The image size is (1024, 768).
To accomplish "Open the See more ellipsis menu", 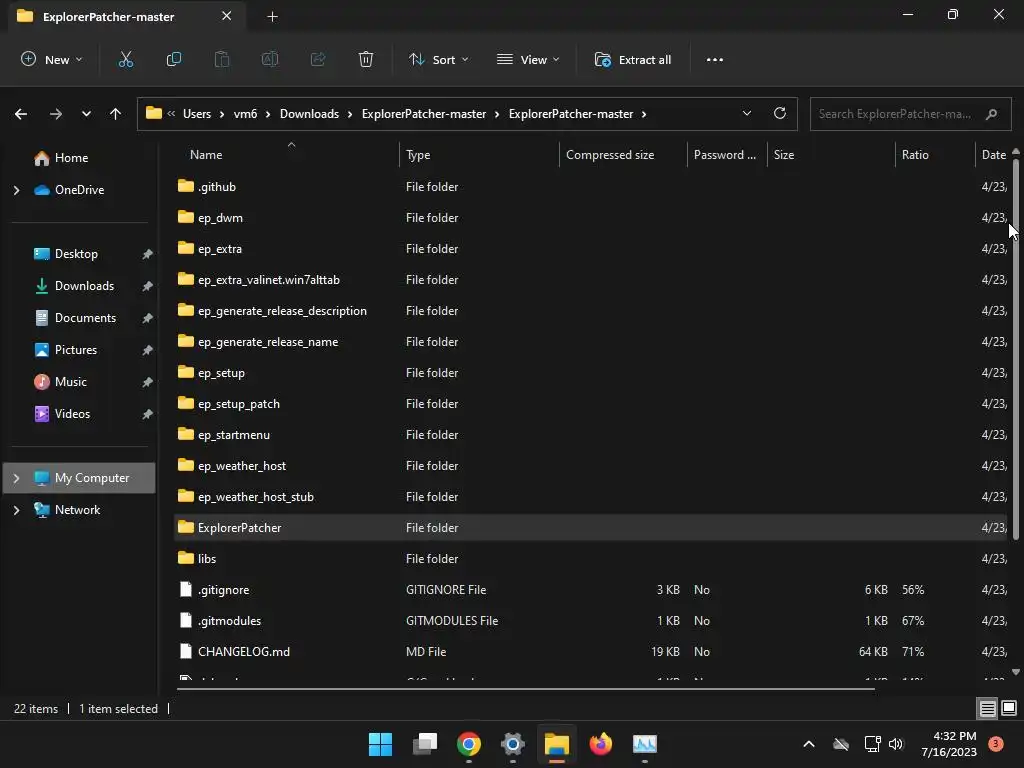I will point(714,59).
